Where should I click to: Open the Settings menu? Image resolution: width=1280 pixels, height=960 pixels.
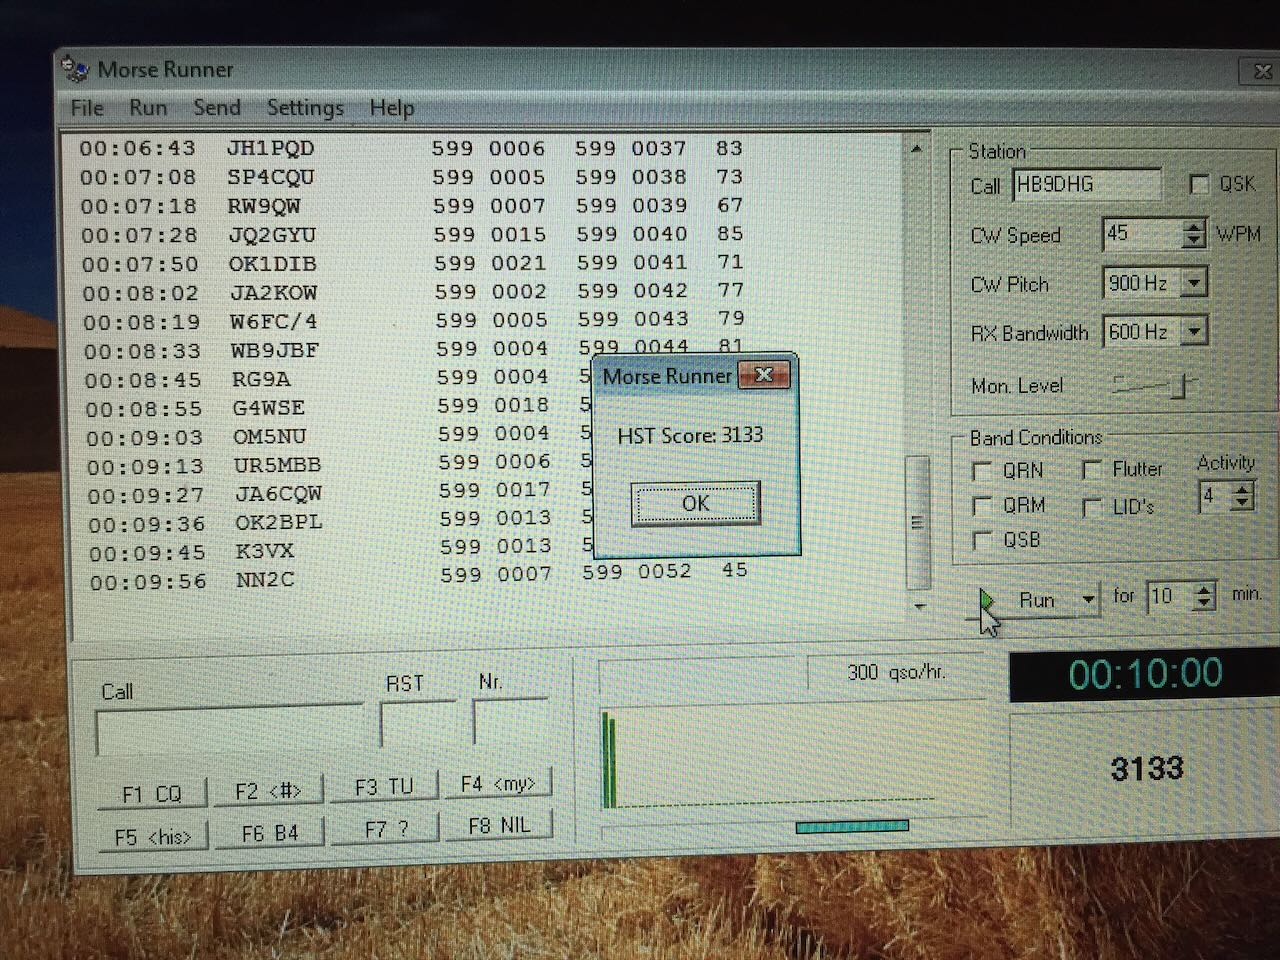[x=305, y=108]
